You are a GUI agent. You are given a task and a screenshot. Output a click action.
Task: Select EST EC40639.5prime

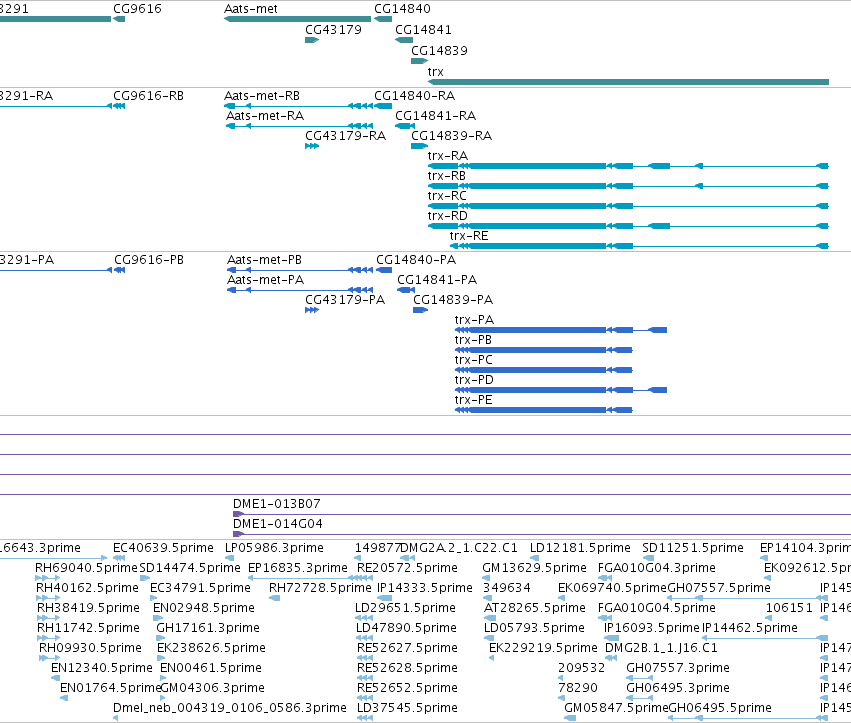[x=163, y=548]
